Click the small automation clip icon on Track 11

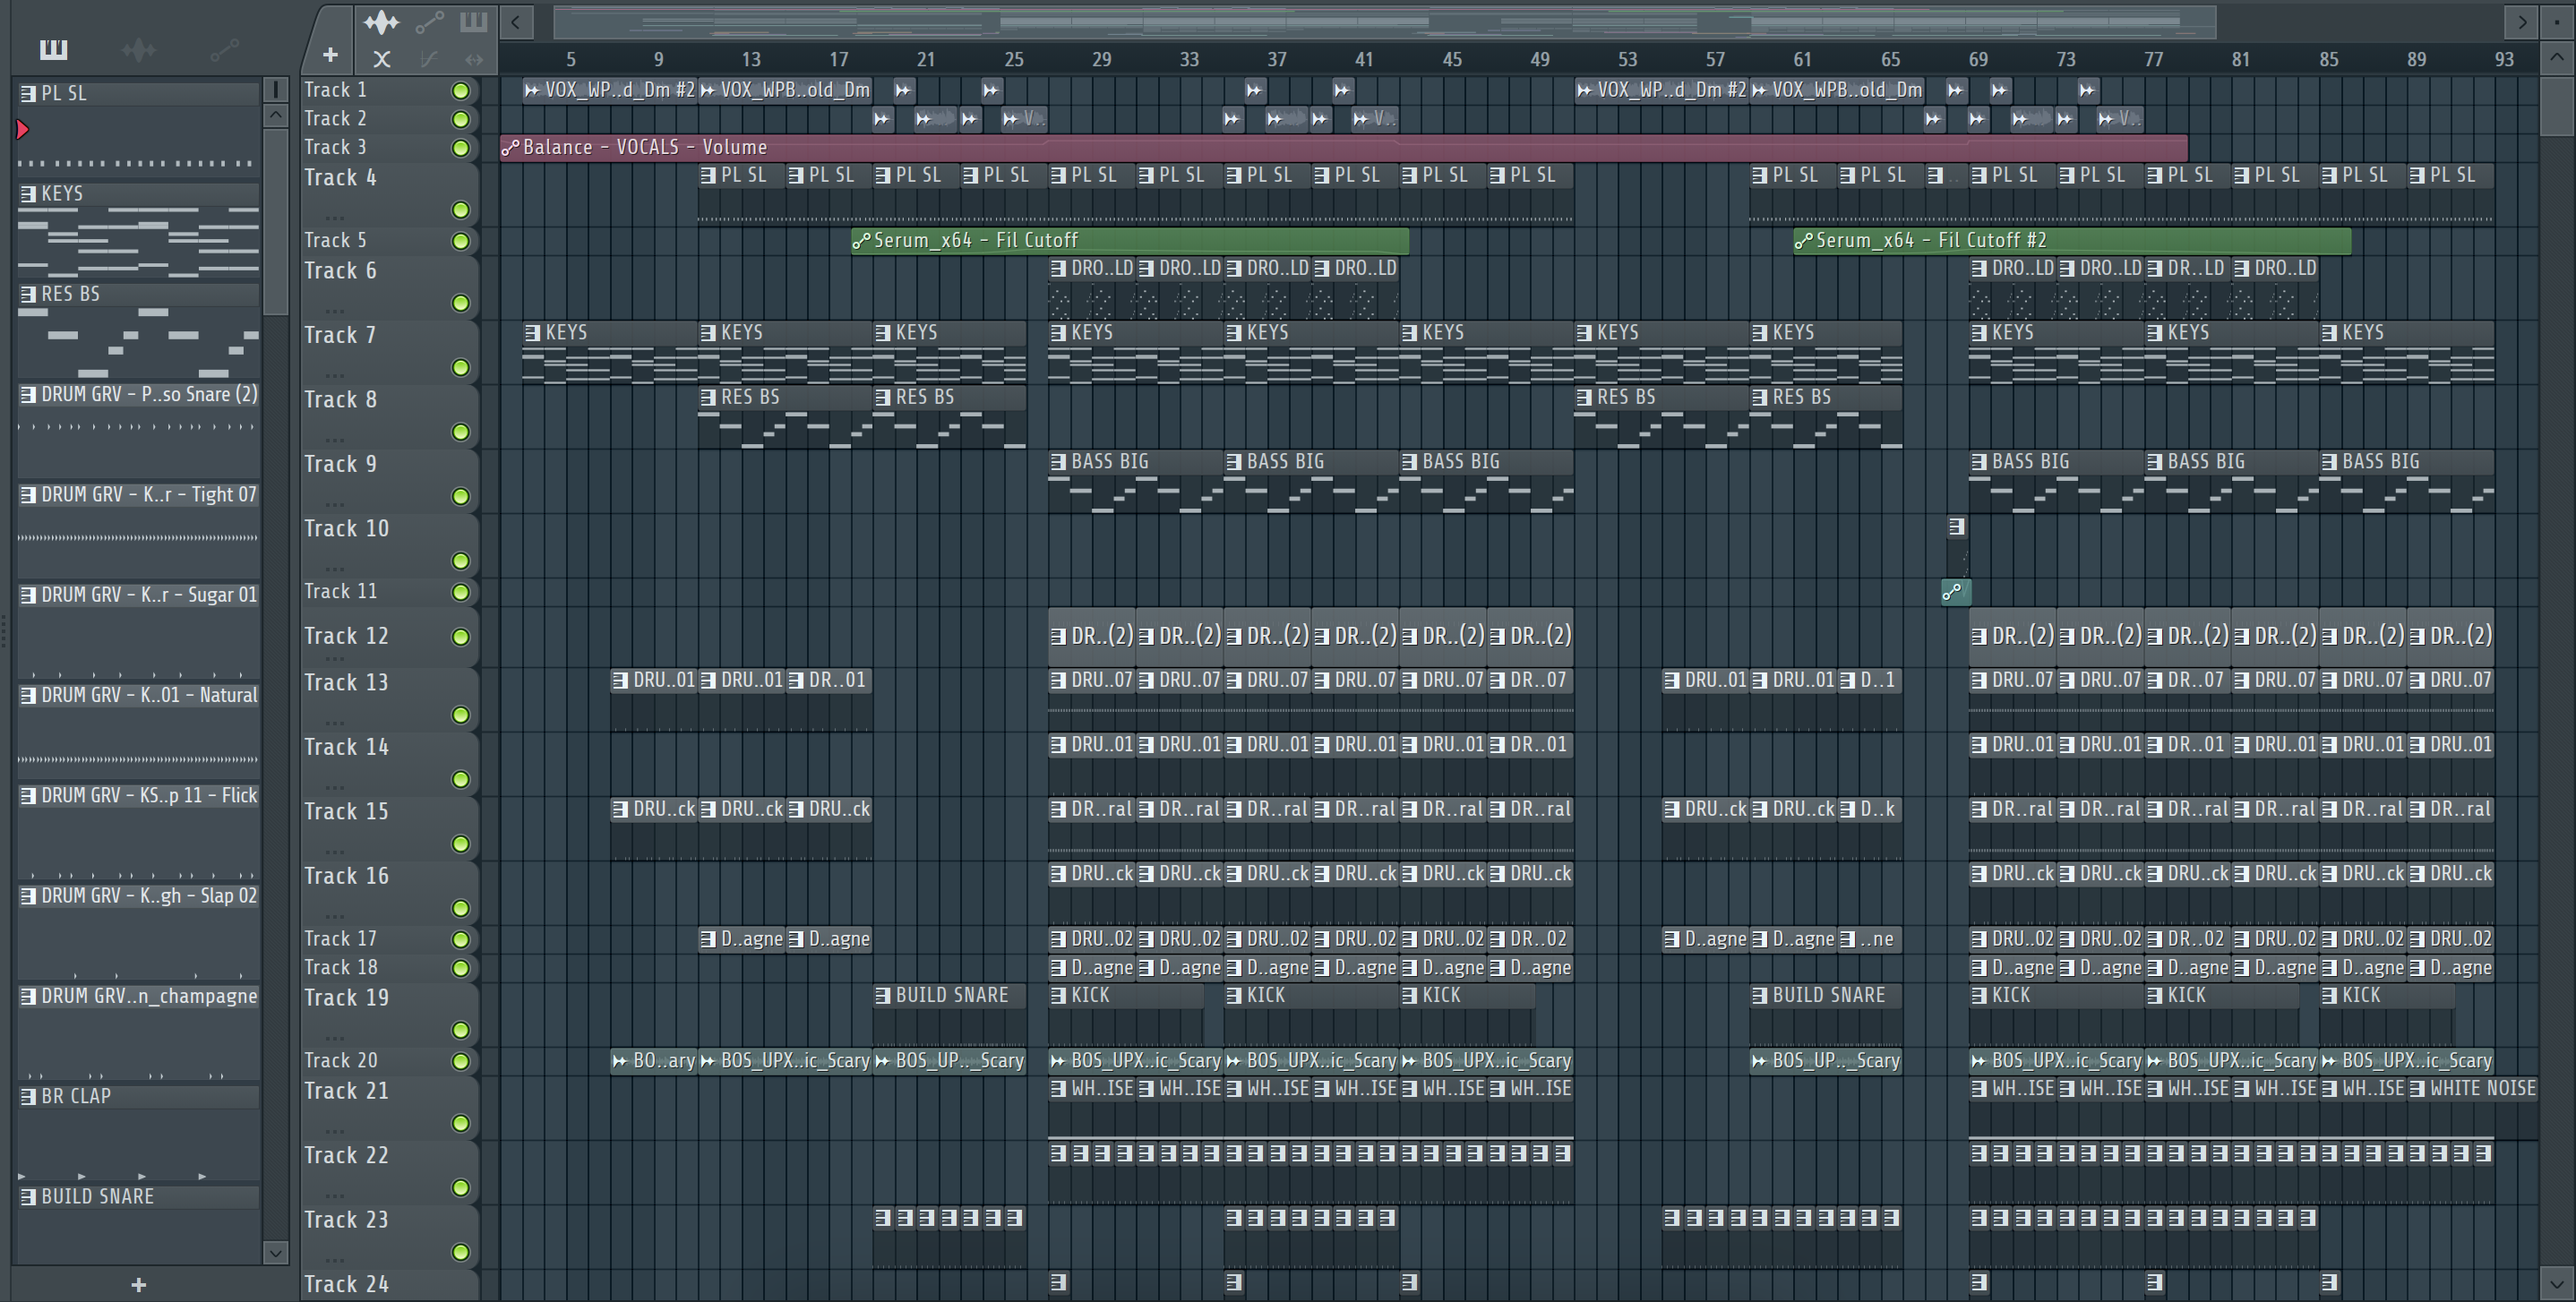click(x=1955, y=592)
